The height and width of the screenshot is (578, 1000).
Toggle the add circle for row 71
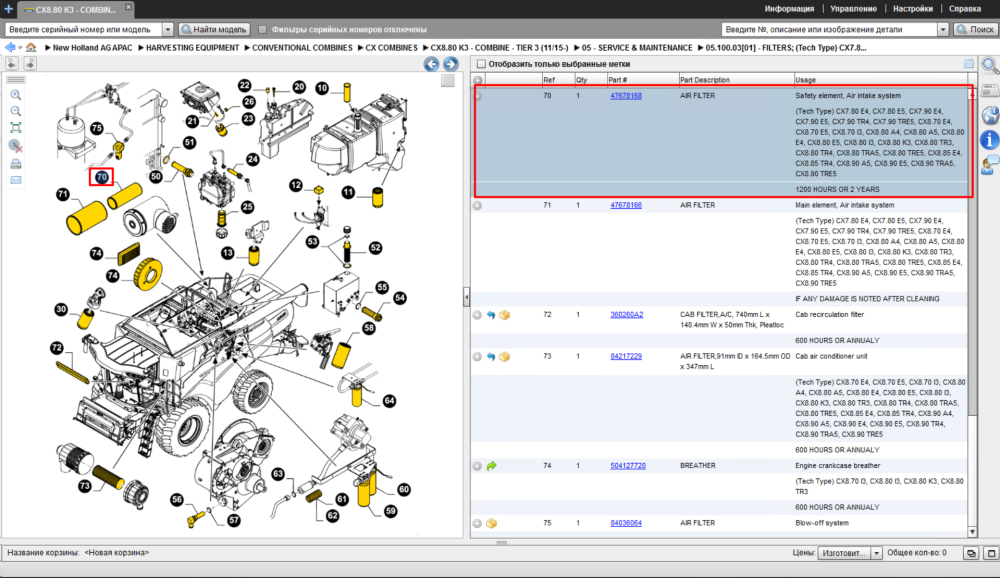(x=477, y=205)
